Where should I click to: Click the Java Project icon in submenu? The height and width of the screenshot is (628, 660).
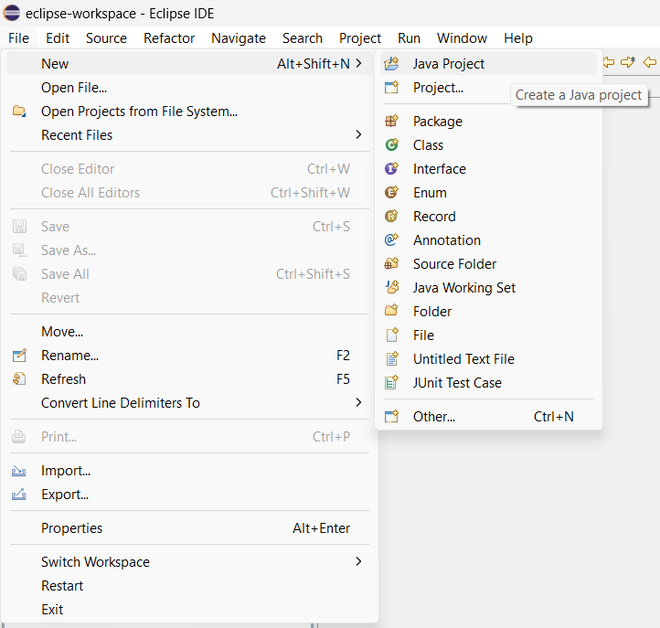392,64
